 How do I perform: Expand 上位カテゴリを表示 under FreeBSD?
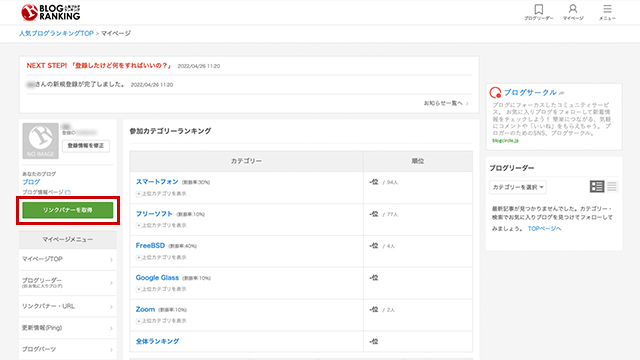coord(162,257)
